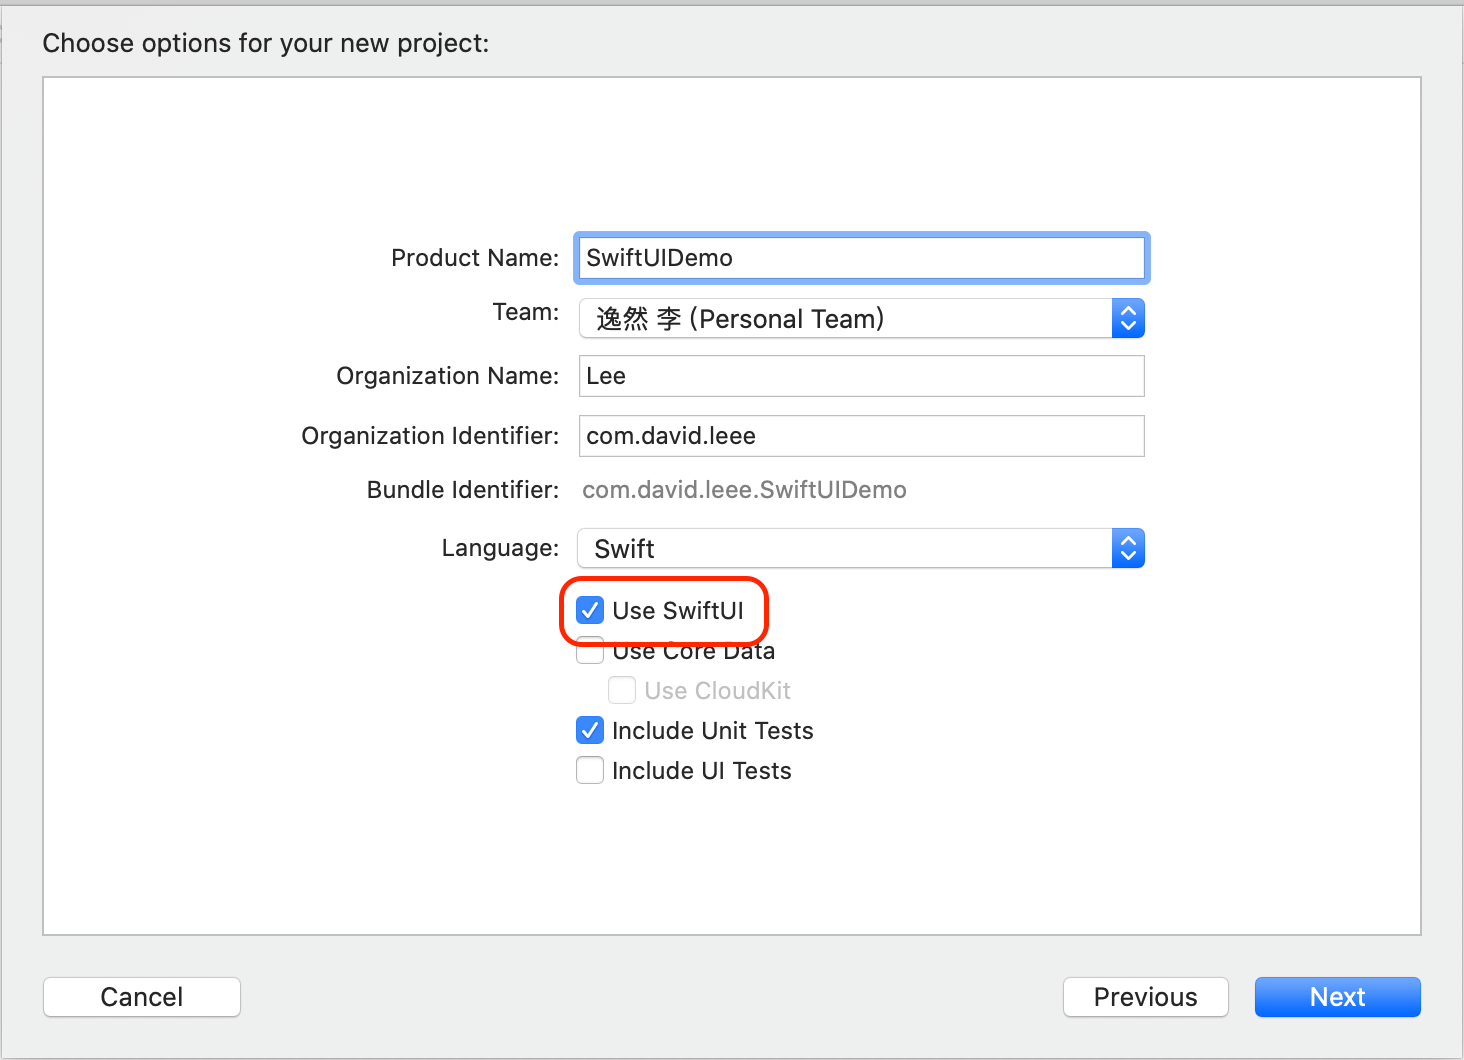Disable the Include Unit Tests checkbox
This screenshot has height=1060, width=1464.
pyautogui.click(x=590, y=731)
